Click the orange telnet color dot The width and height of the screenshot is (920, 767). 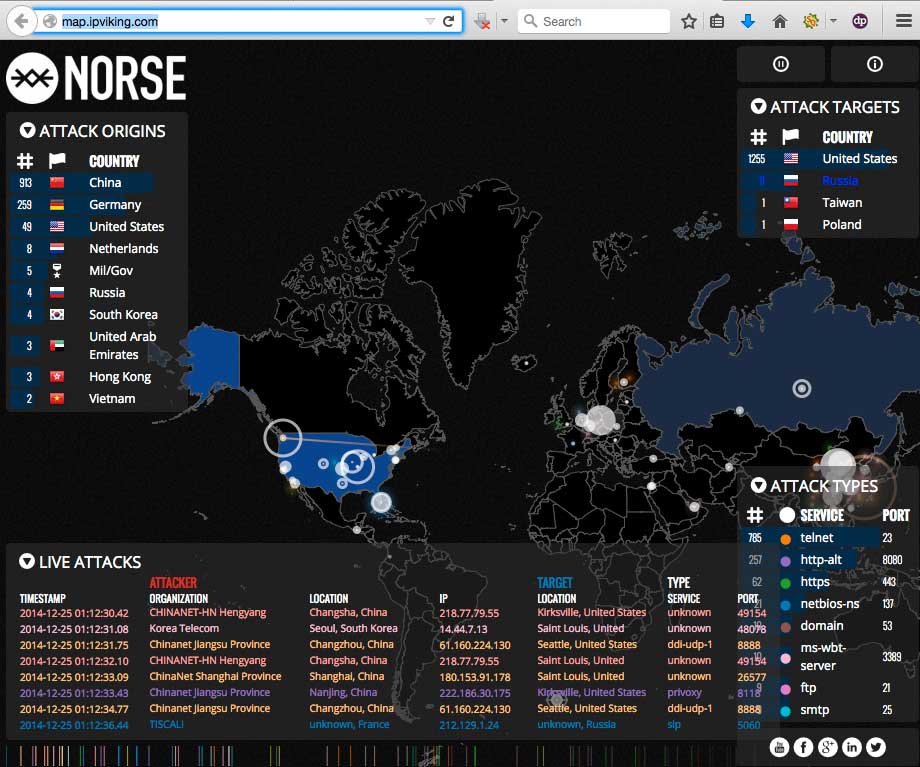coord(785,539)
